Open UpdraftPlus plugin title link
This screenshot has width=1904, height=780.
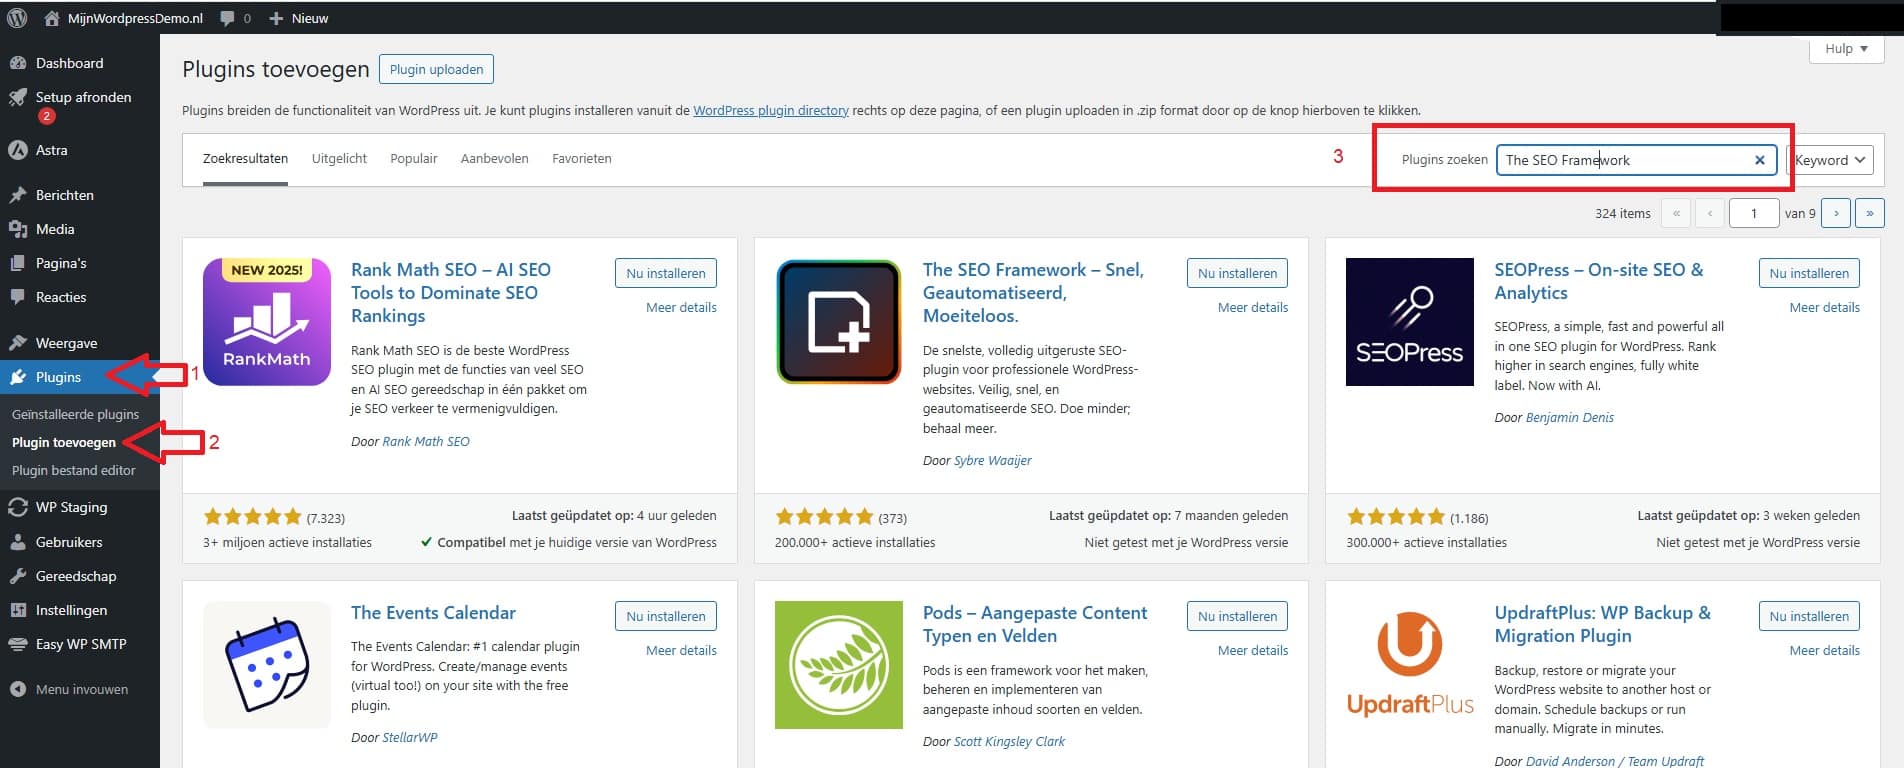(x=1603, y=624)
